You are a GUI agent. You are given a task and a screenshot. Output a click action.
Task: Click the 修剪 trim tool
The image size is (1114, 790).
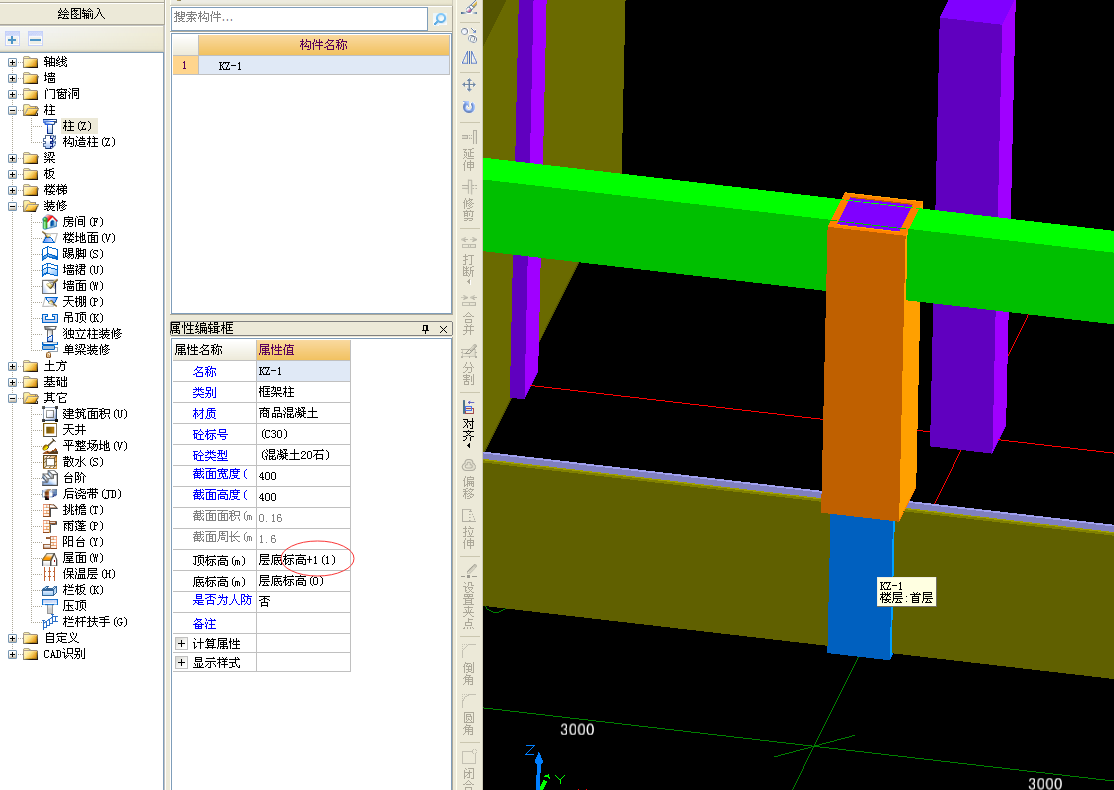[469, 202]
